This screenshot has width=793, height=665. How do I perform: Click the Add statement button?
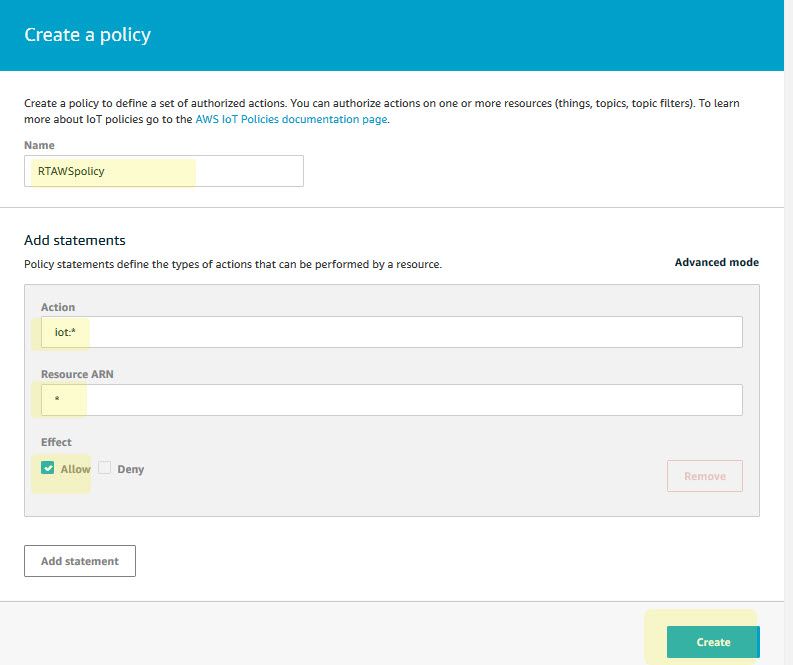coord(80,561)
